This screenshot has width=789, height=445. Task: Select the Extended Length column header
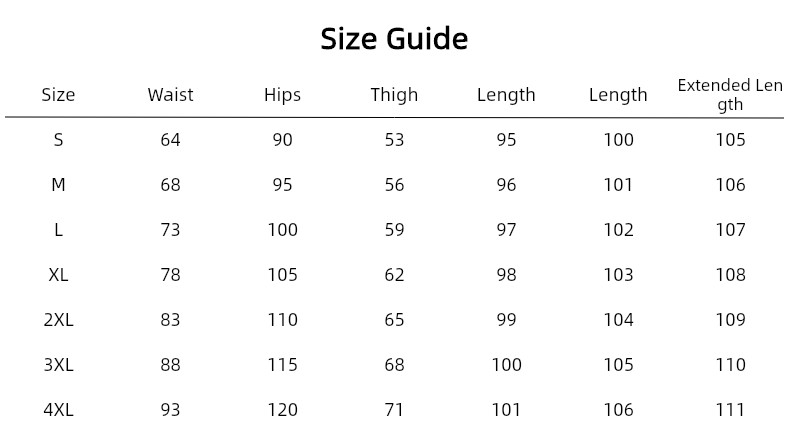(x=730, y=94)
